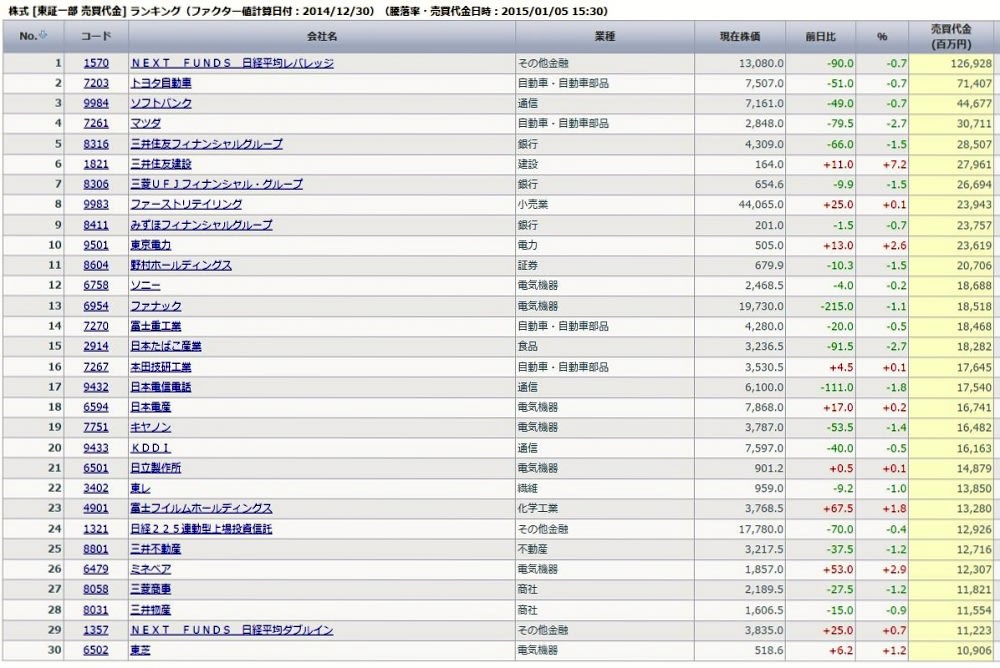1000x668 pixels.
Task: Open stock code link 8031
Action: pyautogui.click(x=96, y=610)
